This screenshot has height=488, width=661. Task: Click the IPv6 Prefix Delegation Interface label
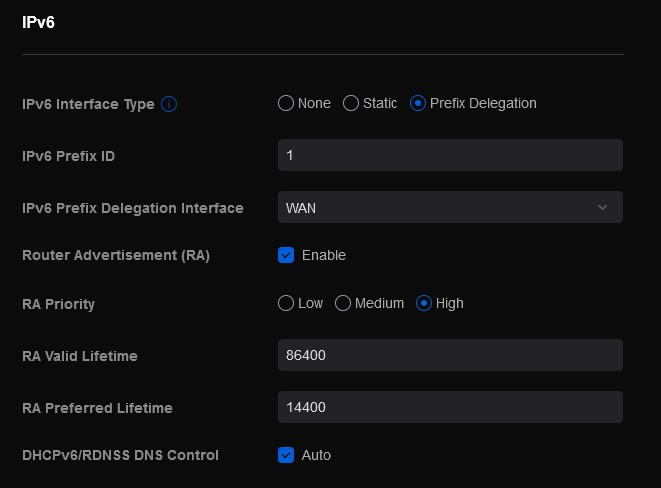coord(132,208)
